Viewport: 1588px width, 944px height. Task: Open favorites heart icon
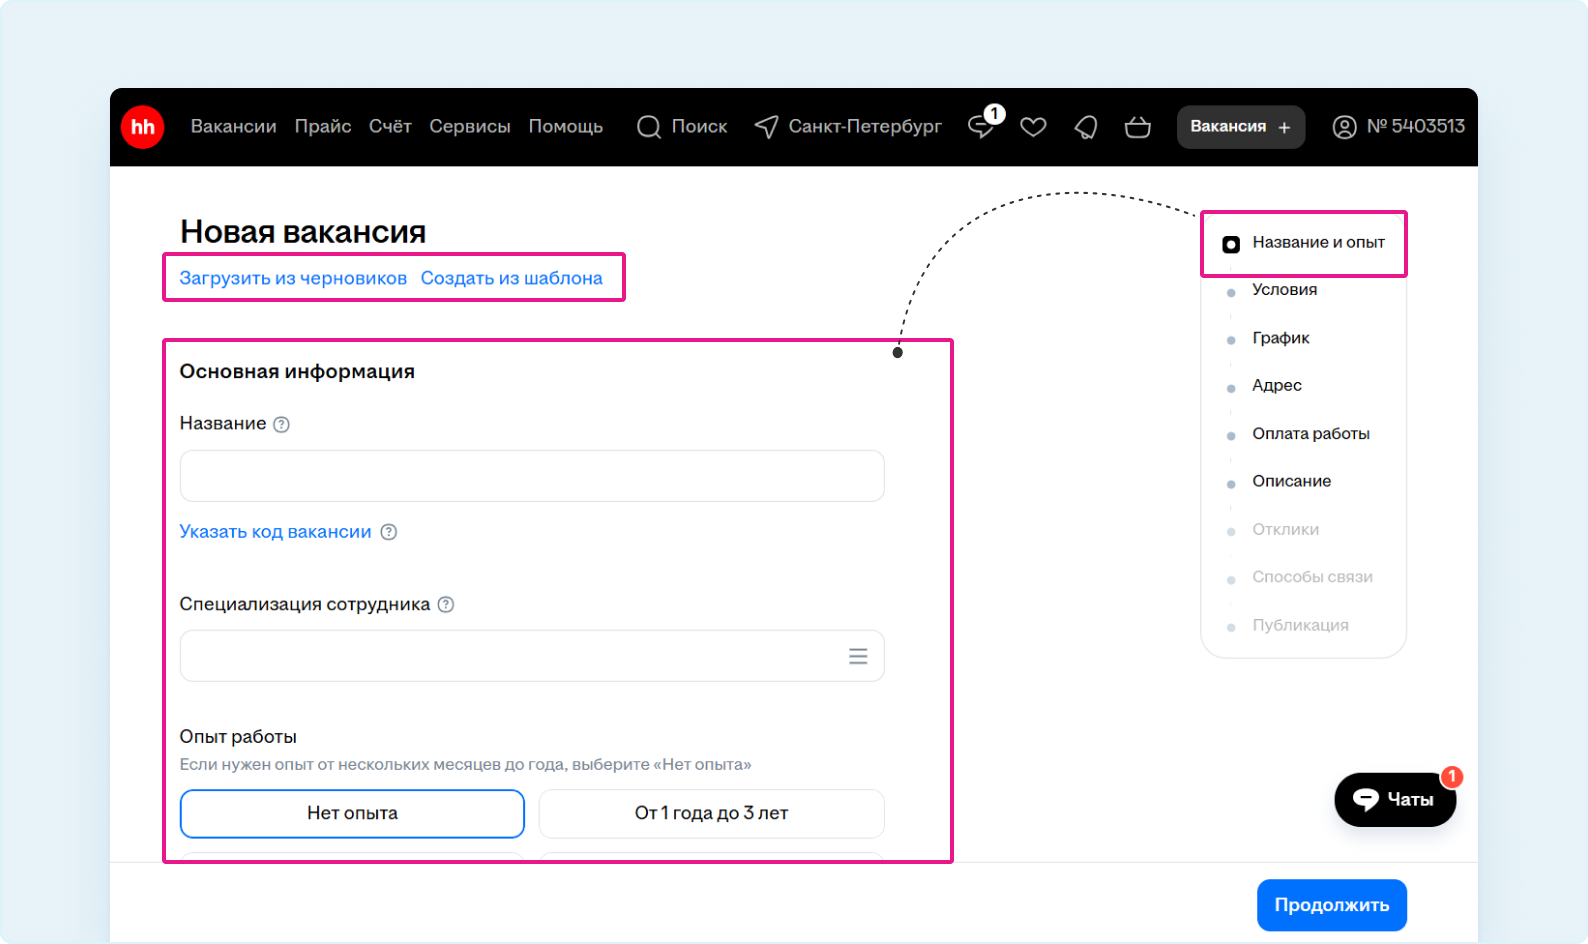point(1033,127)
